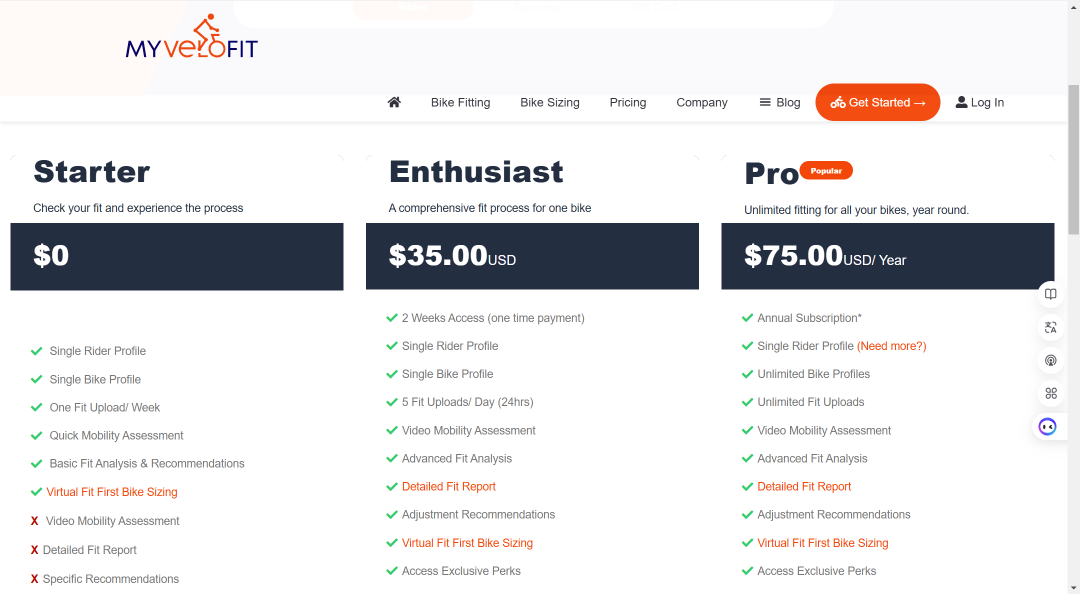Viewport: 1080px width, 594px height.
Task: Open the book icon in the side panel
Action: pos(1050,294)
